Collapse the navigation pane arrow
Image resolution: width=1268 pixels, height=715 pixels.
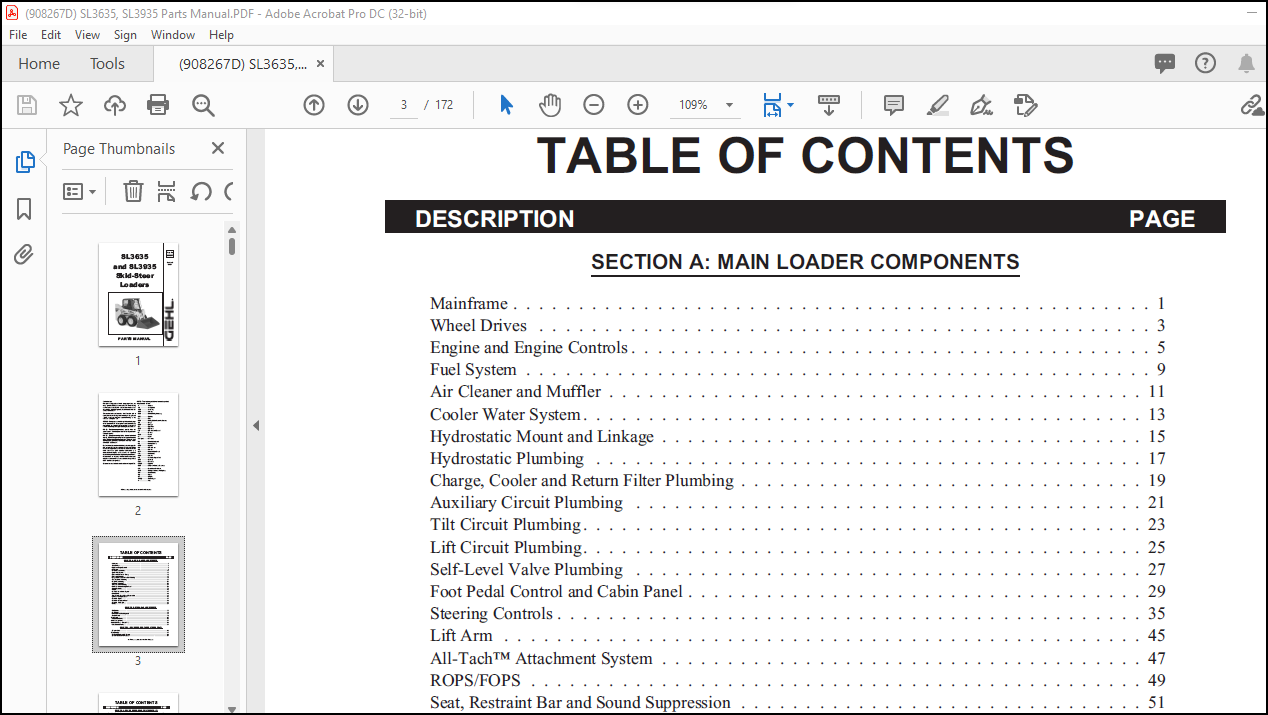click(255, 425)
